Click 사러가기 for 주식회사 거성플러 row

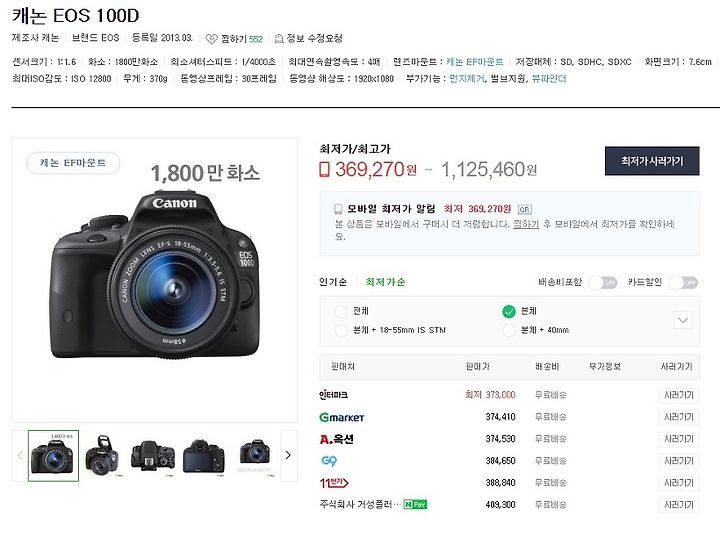(679, 505)
